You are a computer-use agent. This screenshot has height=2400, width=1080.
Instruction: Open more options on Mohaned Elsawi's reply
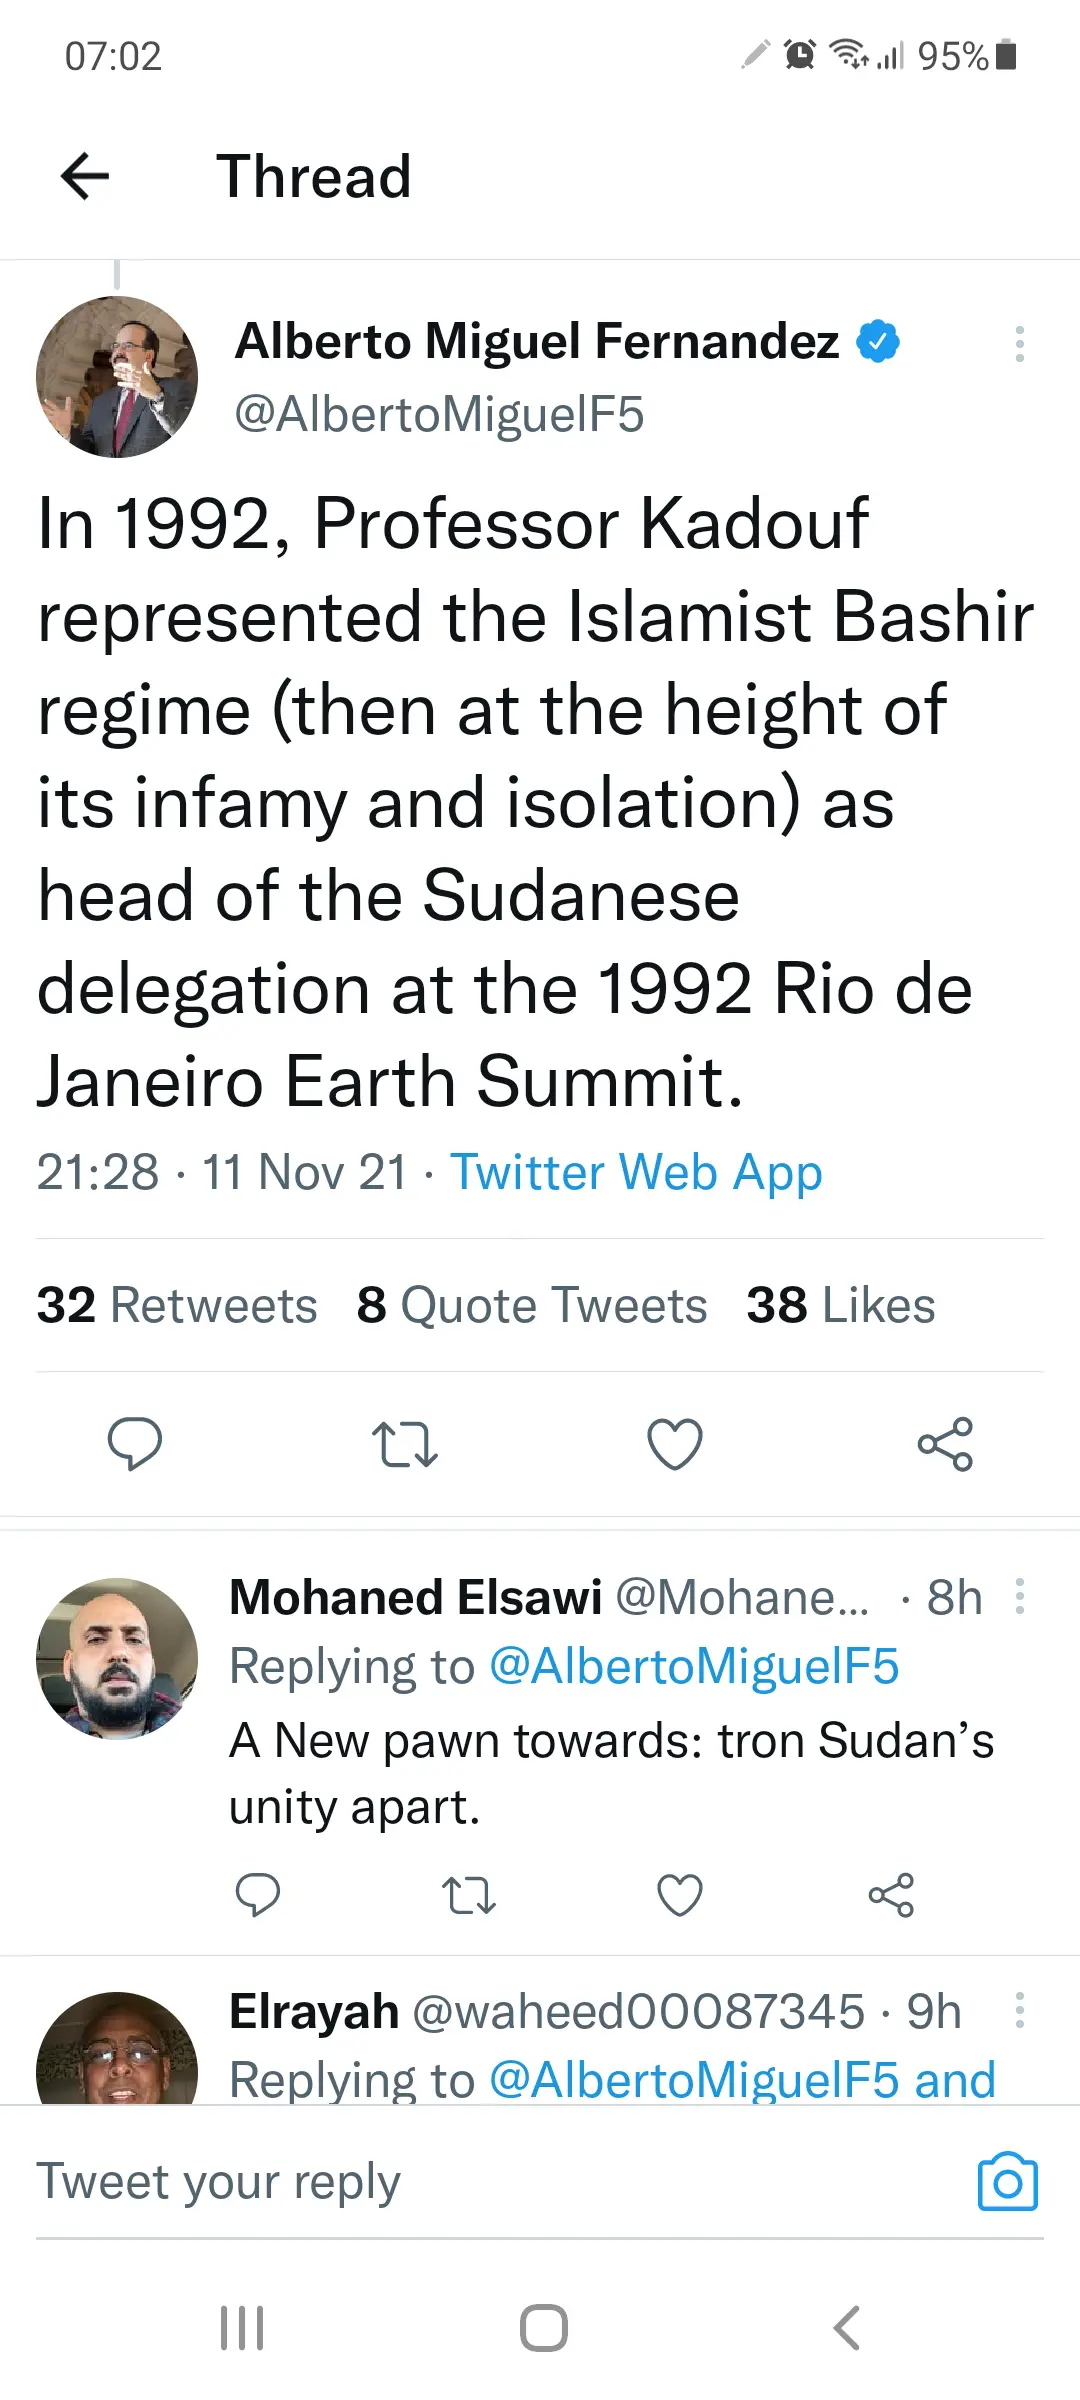pos(1019,1597)
